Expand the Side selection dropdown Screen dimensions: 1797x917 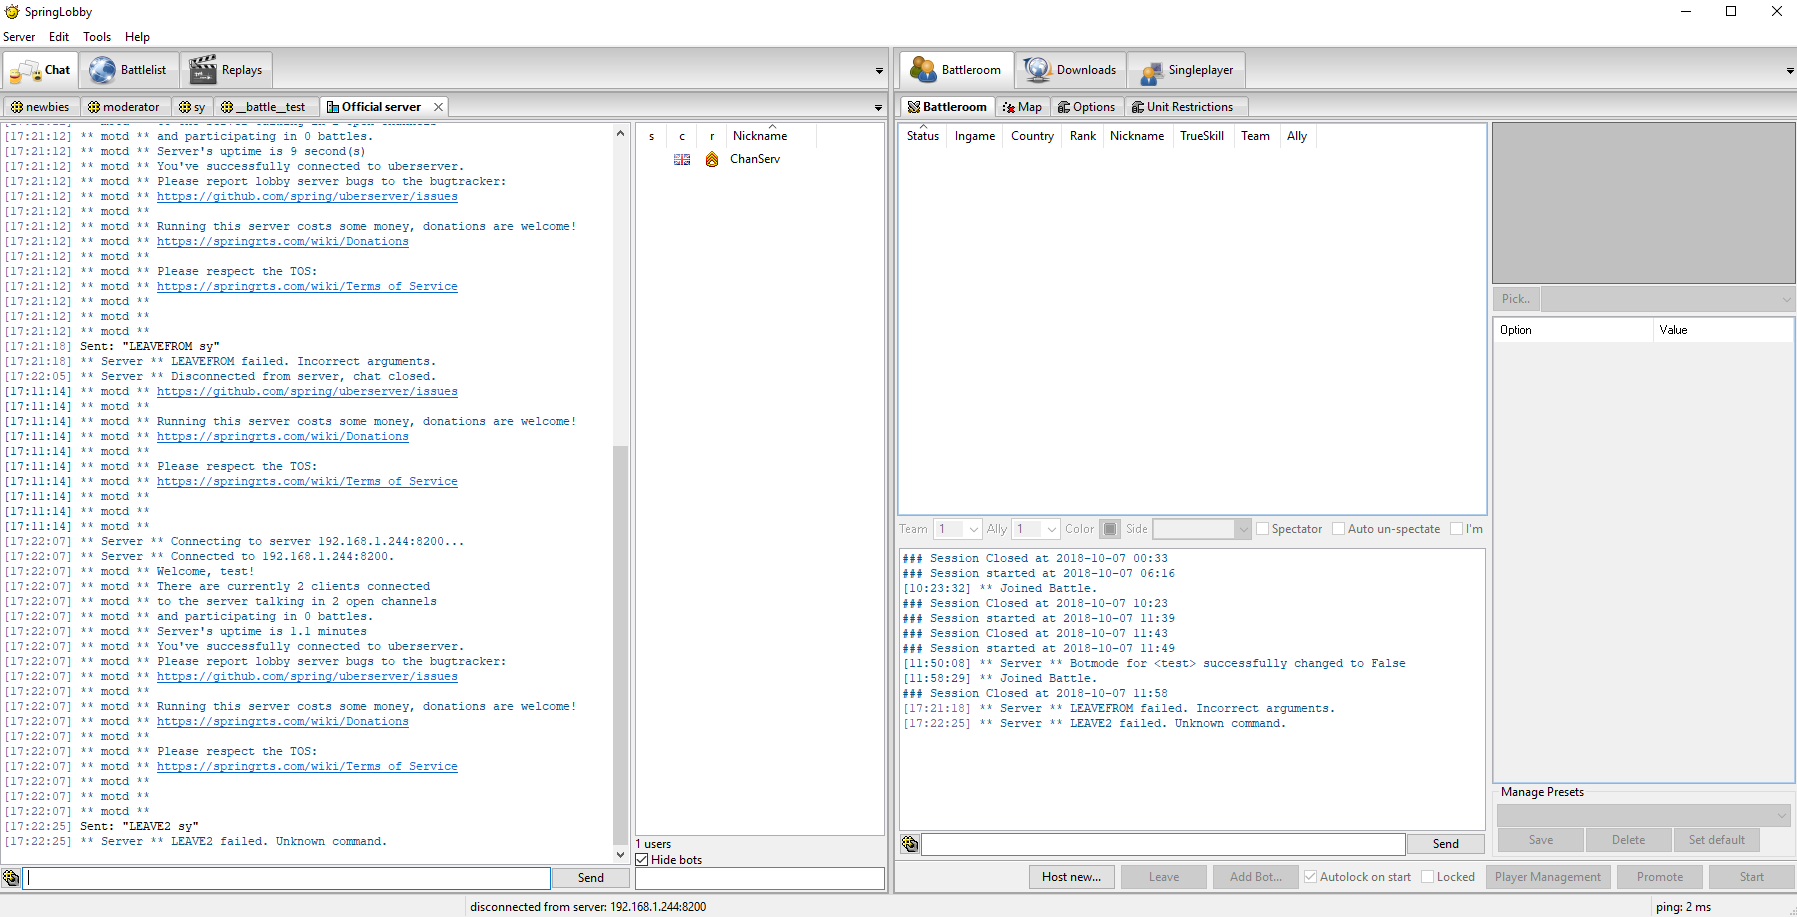click(x=1200, y=528)
